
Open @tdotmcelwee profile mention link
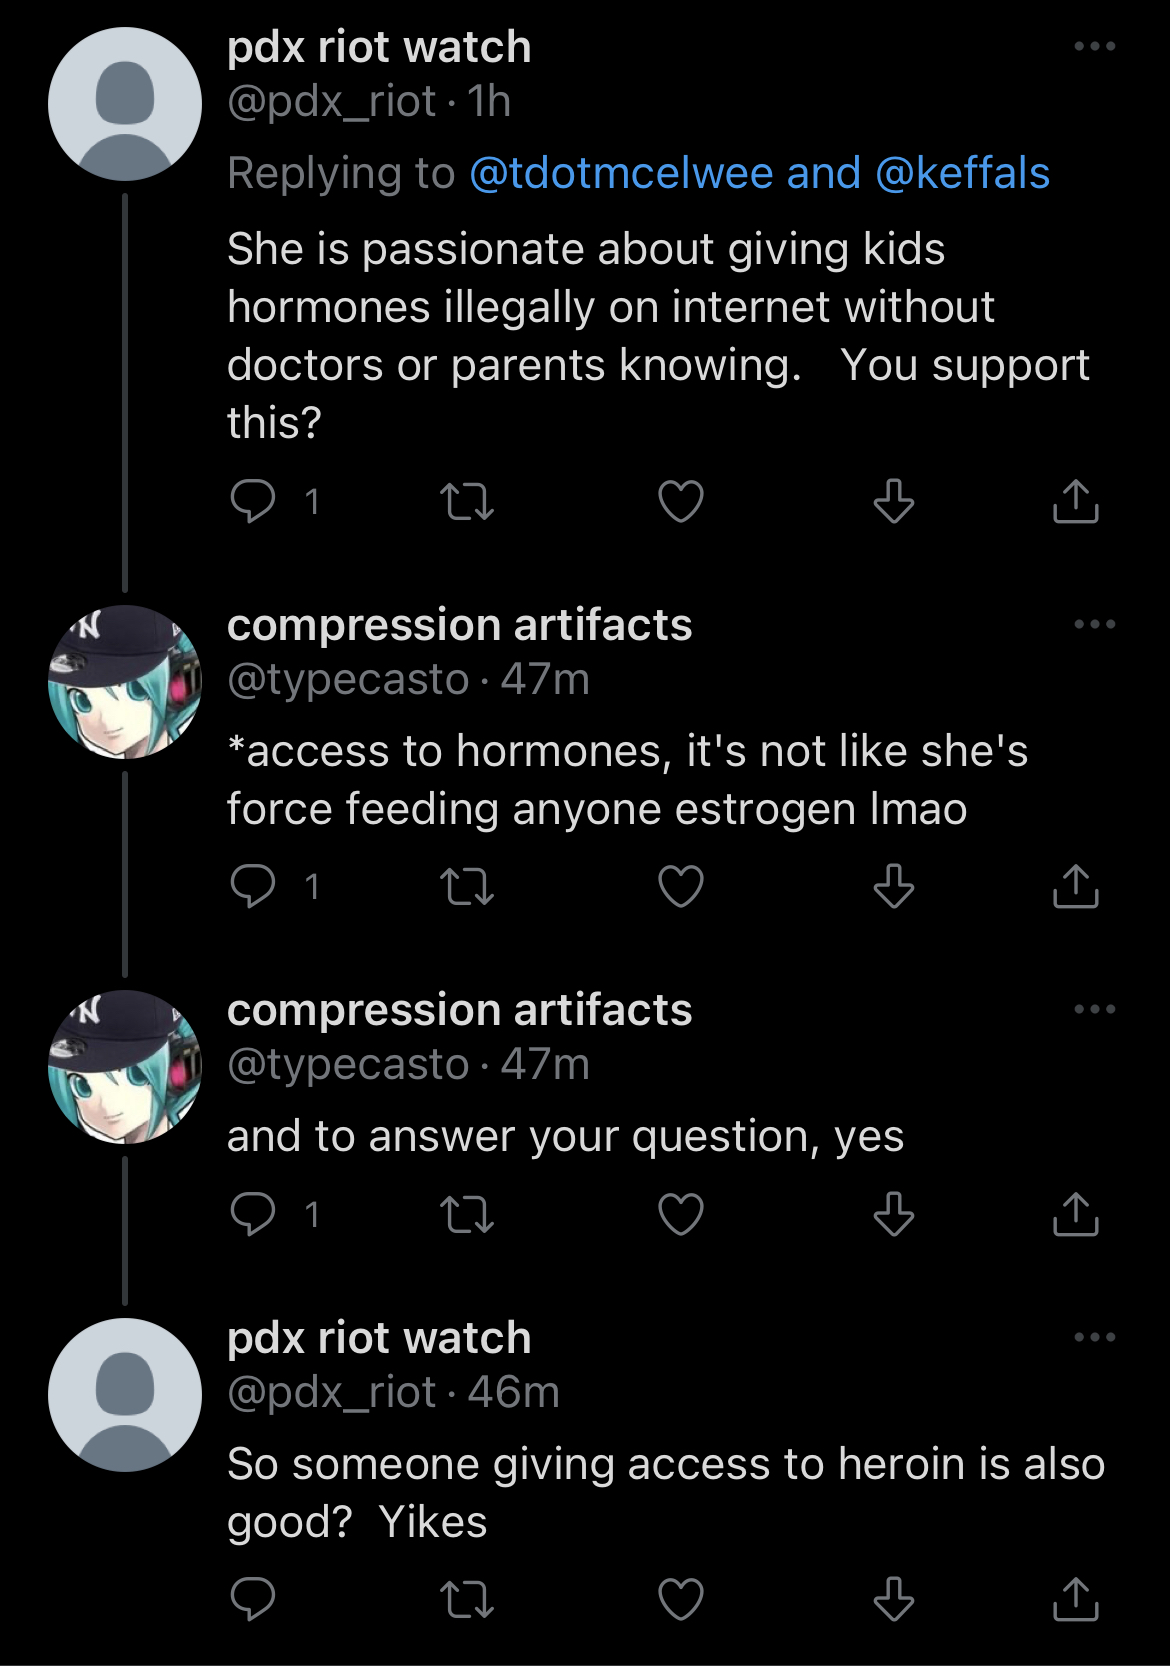point(621,173)
